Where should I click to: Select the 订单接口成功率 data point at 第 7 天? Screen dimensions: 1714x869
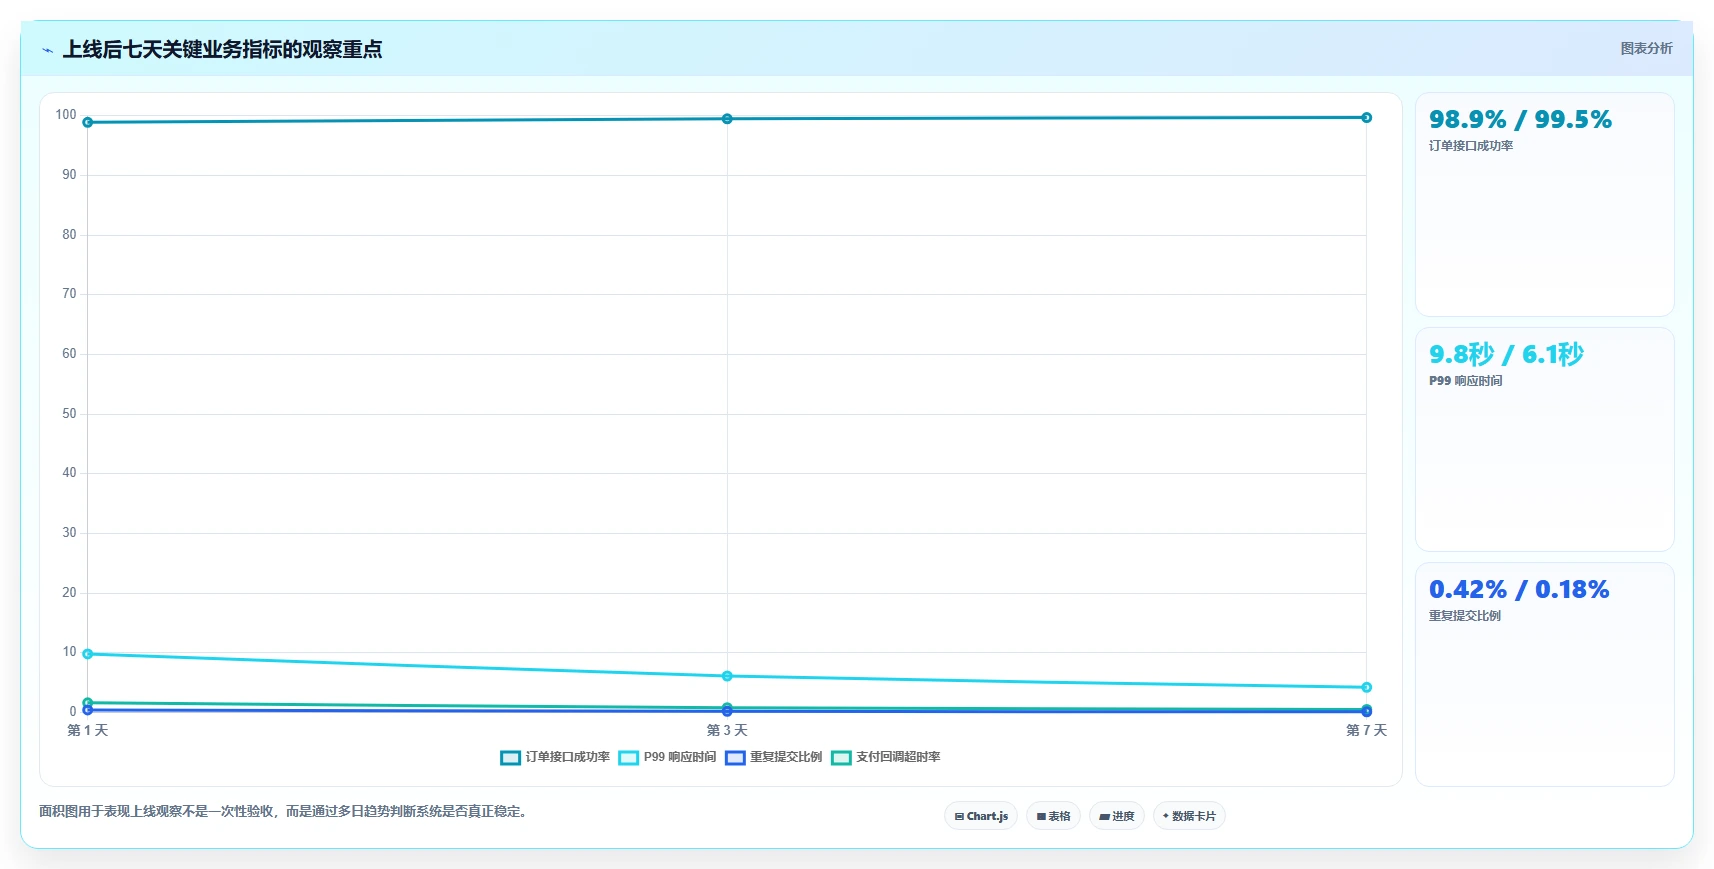pos(1366,117)
